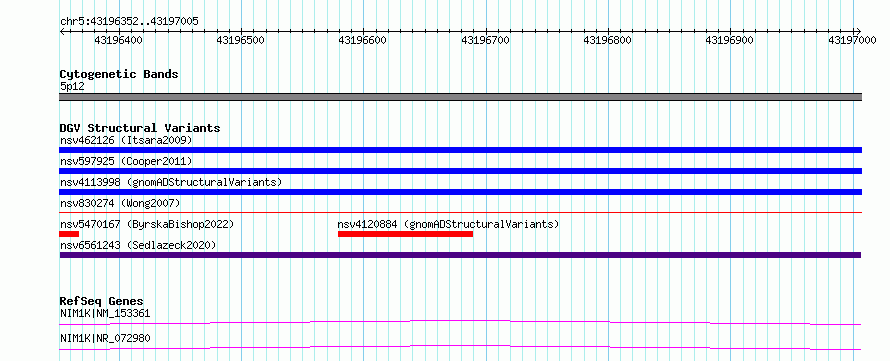Select the 5p12 band label
Viewport: 890px width, 361px height.
pos(72,87)
